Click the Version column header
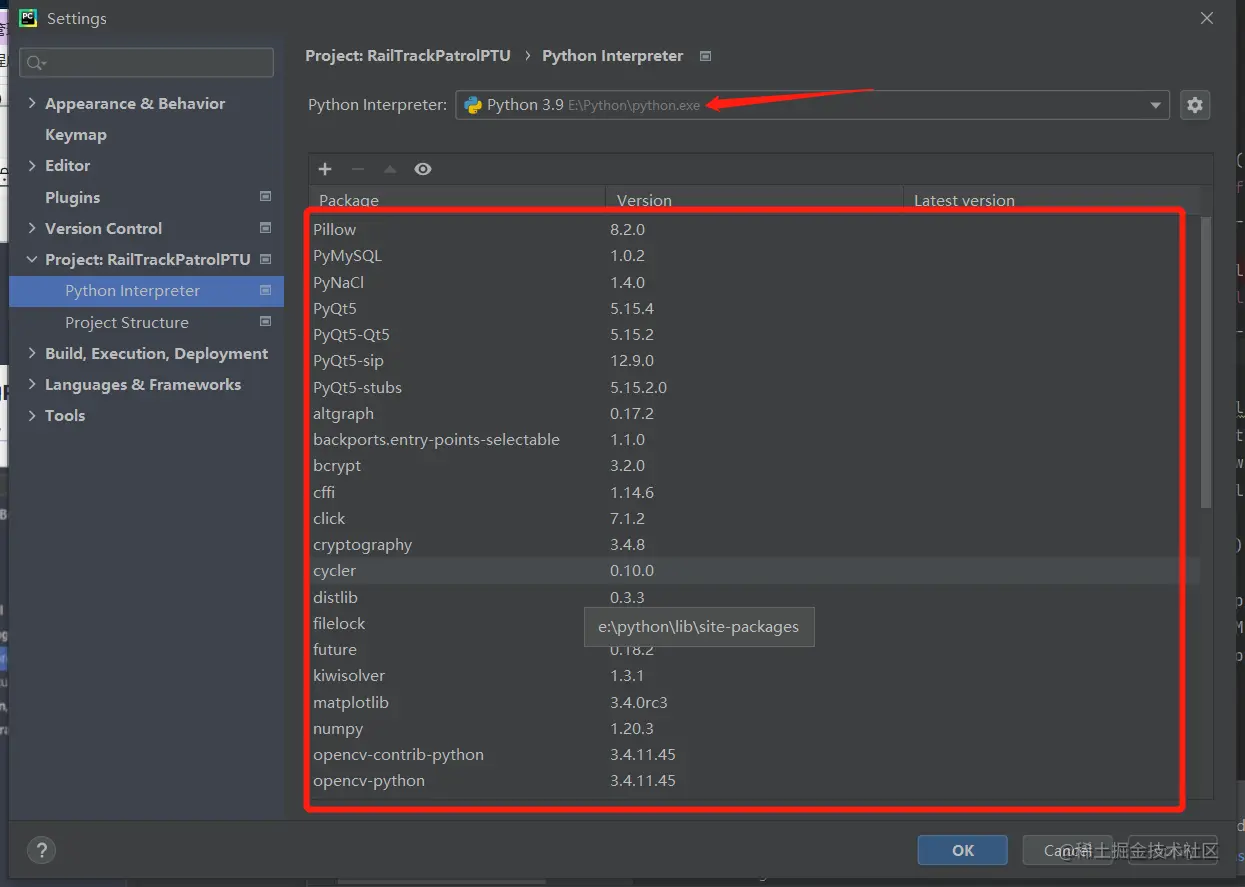 point(754,200)
